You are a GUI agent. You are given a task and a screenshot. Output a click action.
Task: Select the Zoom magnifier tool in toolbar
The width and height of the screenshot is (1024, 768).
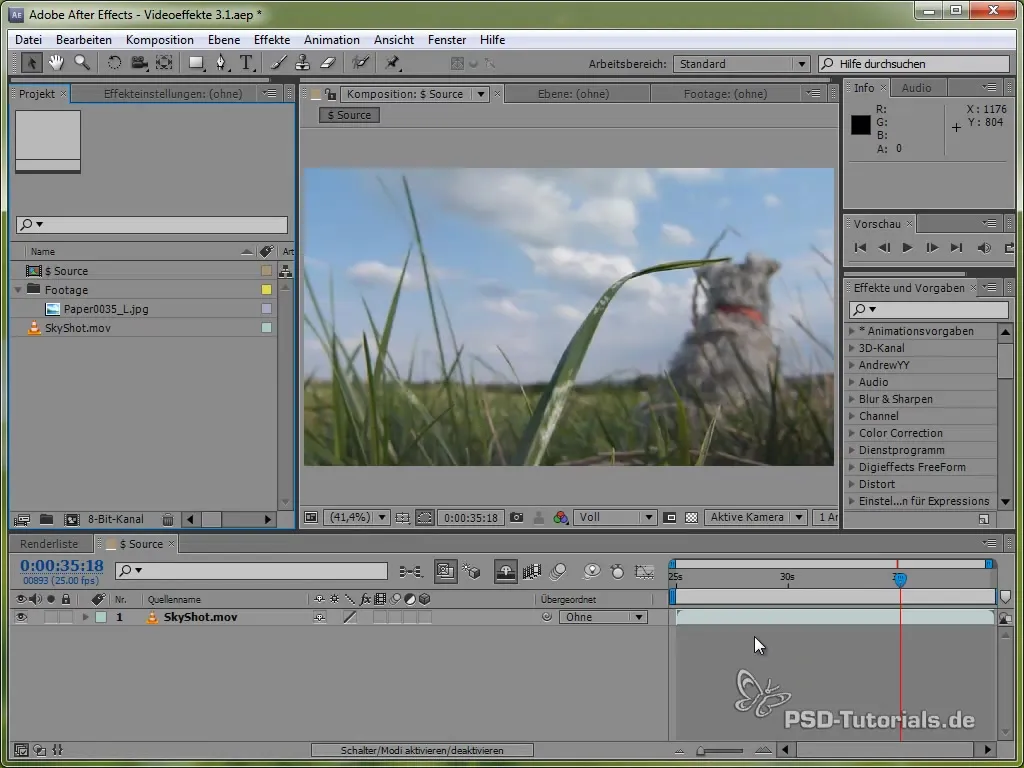tap(82, 63)
